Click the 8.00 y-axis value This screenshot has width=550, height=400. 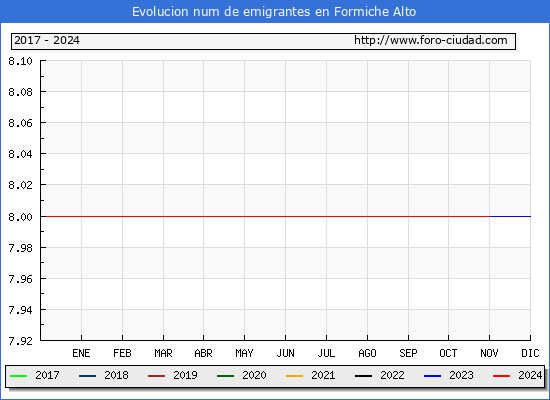pos(20,217)
